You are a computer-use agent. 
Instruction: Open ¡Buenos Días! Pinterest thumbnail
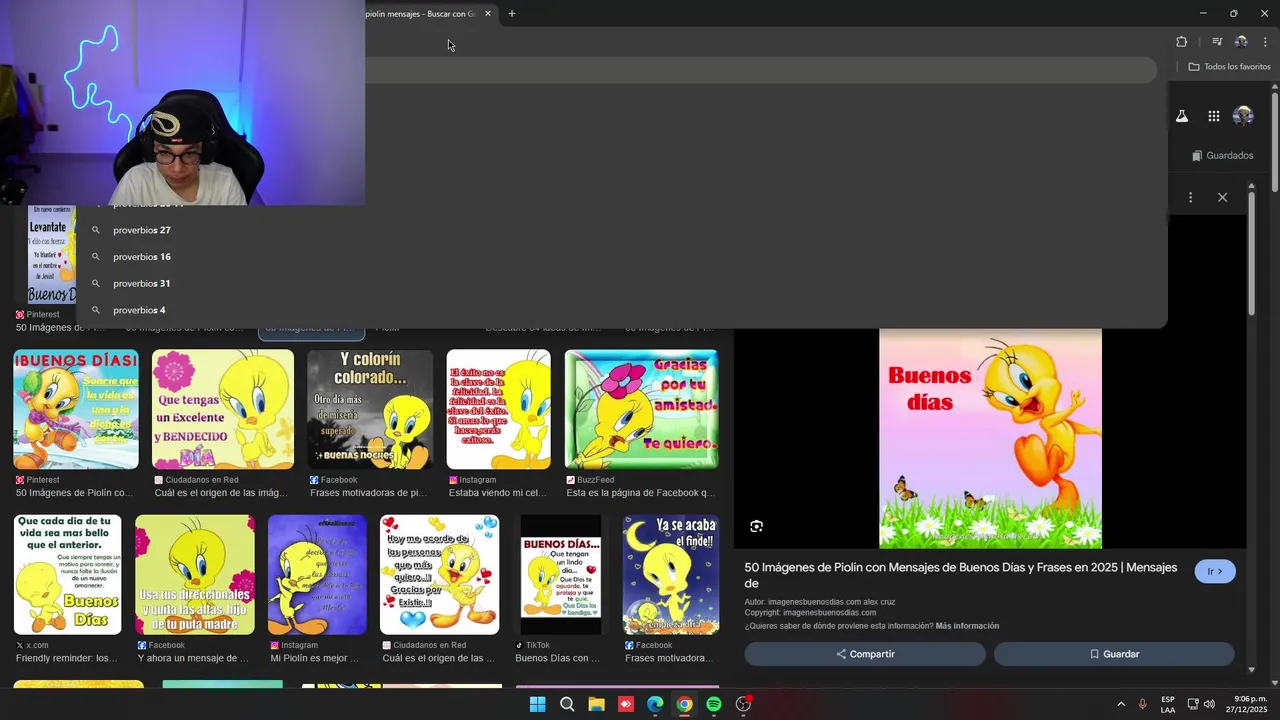(x=76, y=409)
